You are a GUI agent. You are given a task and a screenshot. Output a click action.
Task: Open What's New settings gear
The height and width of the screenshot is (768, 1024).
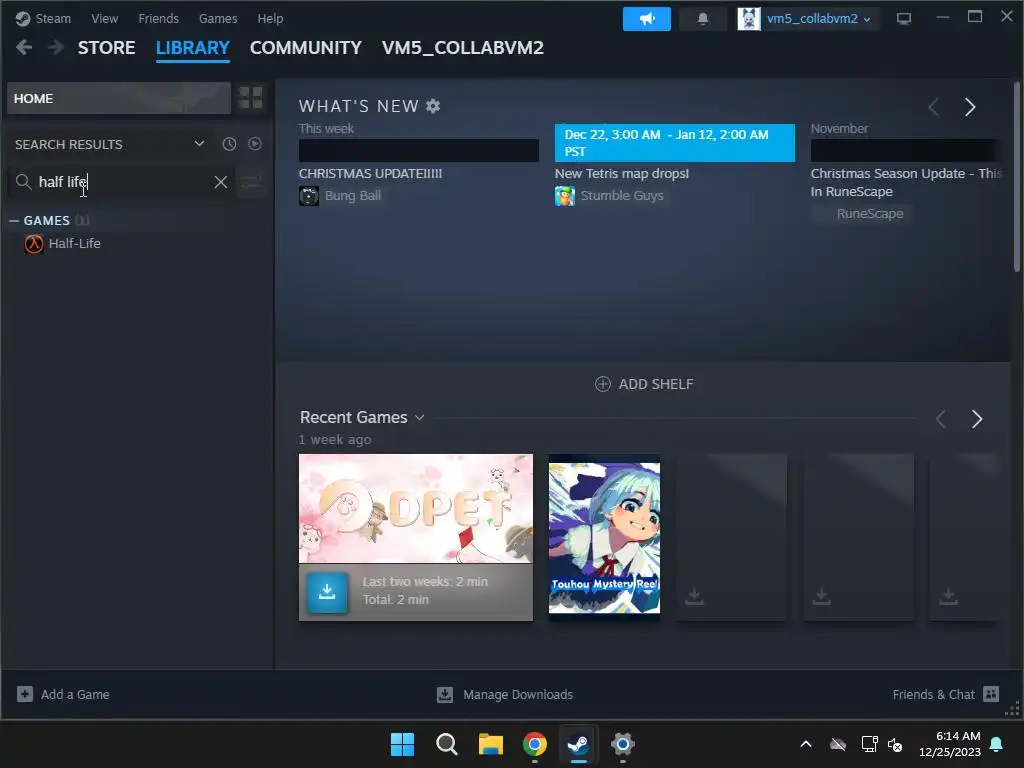[433, 106]
